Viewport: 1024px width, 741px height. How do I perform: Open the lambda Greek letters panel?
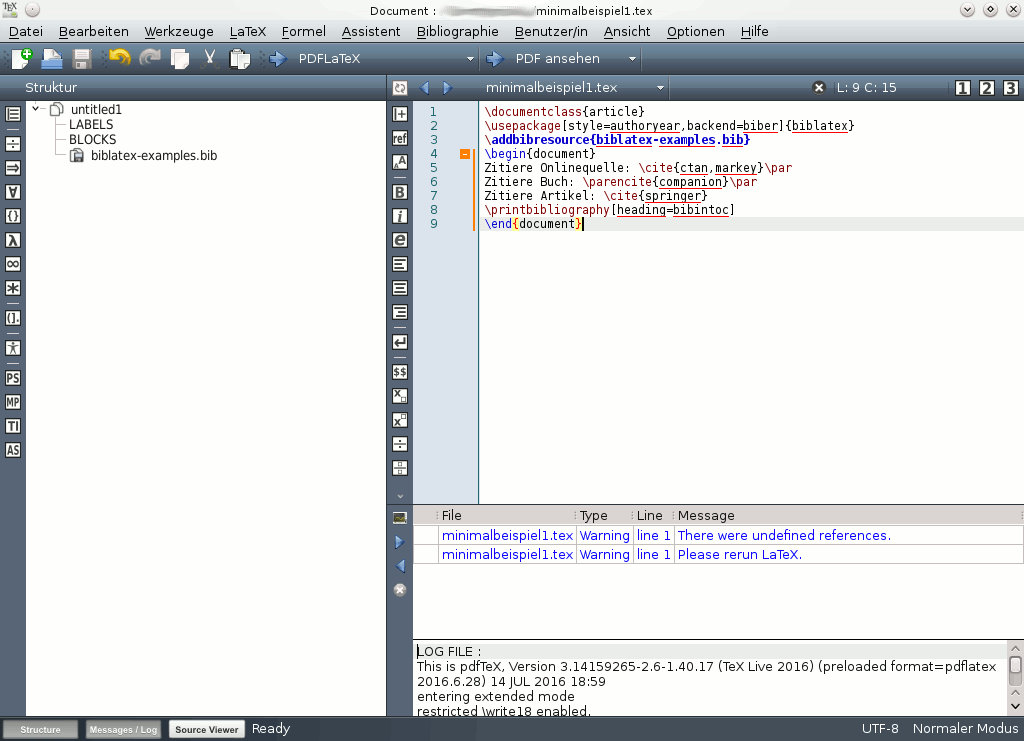[12, 240]
